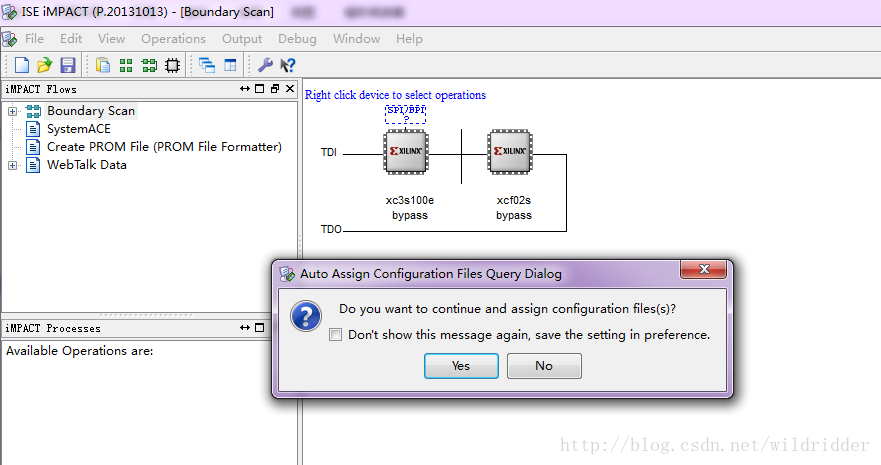
Task: Click the dialog title bar text
Action: tap(431, 274)
